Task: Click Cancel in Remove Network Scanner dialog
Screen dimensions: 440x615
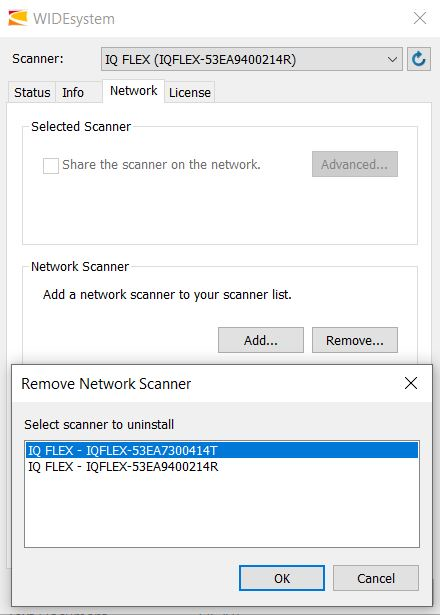Action: 376,578
